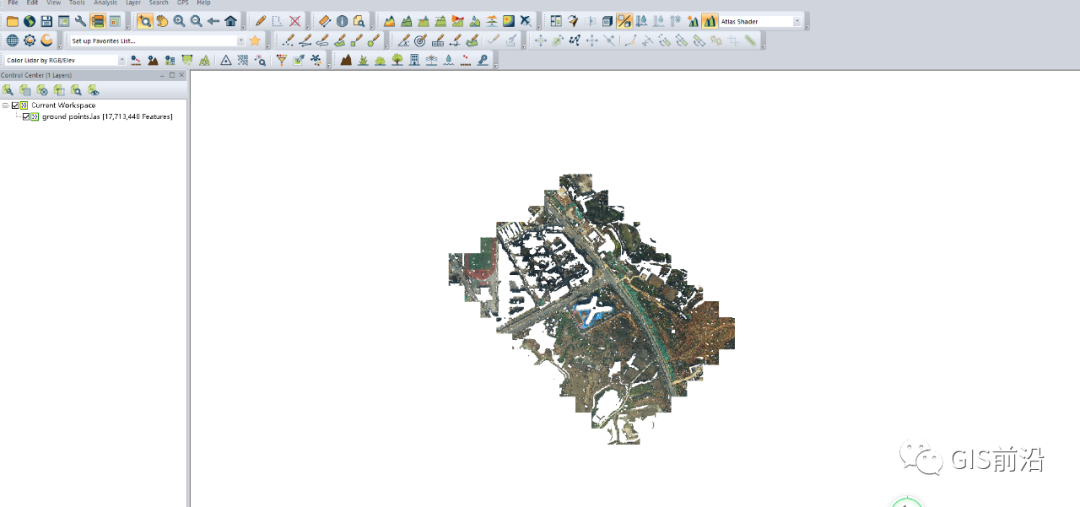Image resolution: width=1080 pixels, height=507 pixels.
Task: Select the Measure ruler tool
Action: tap(325, 21)
